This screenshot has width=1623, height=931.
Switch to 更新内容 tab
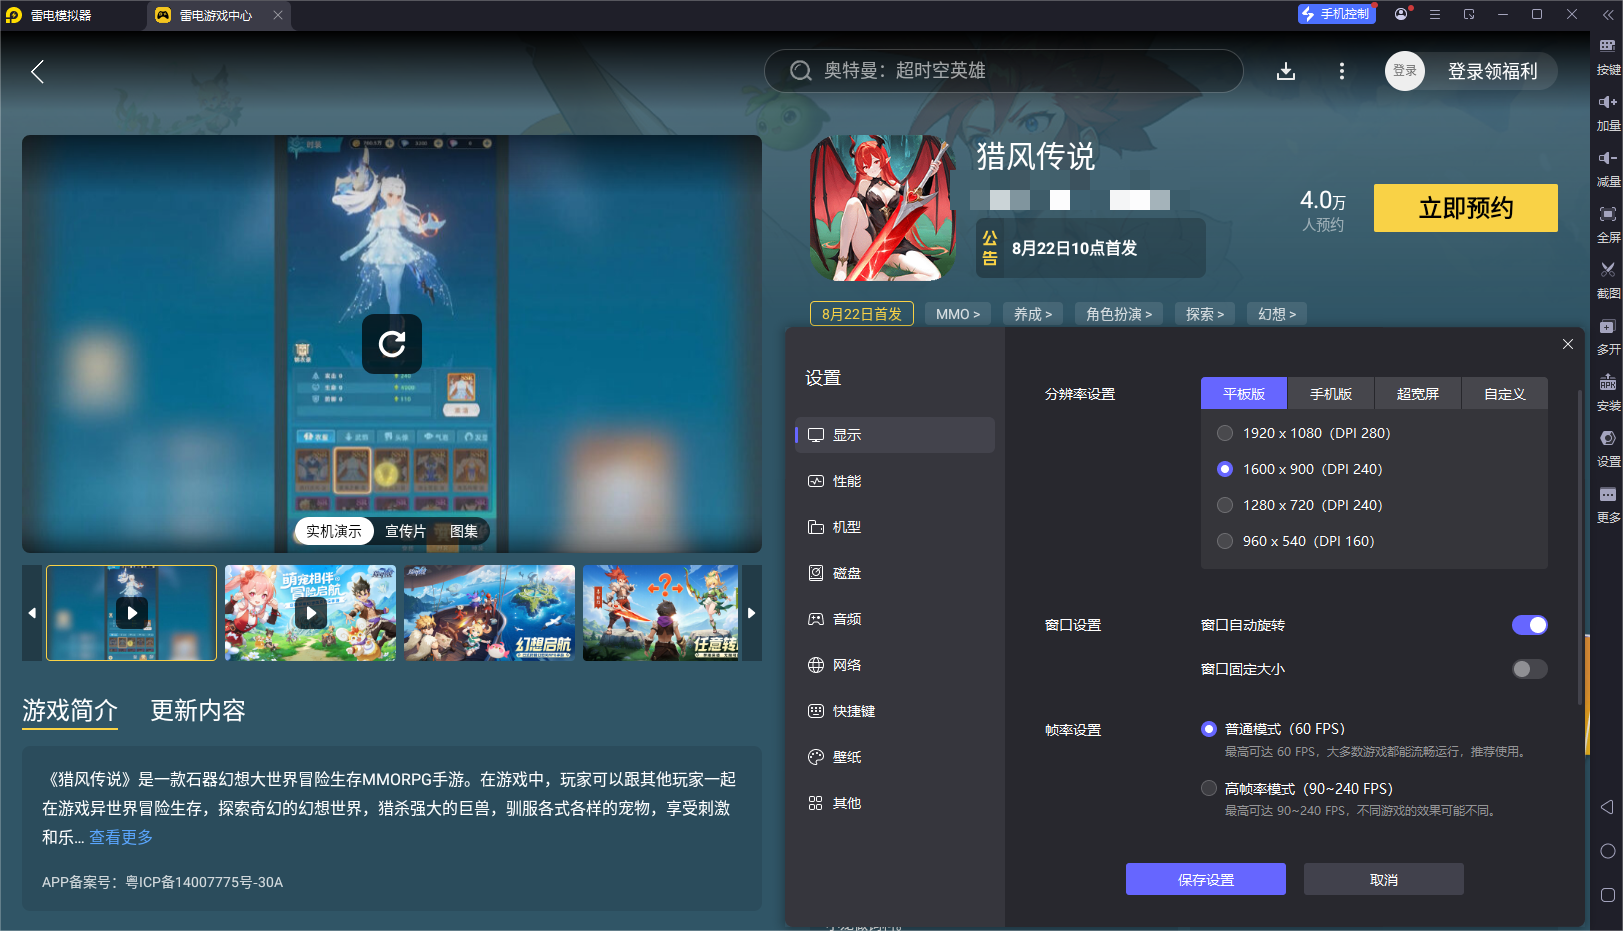(x=198, y=710)
